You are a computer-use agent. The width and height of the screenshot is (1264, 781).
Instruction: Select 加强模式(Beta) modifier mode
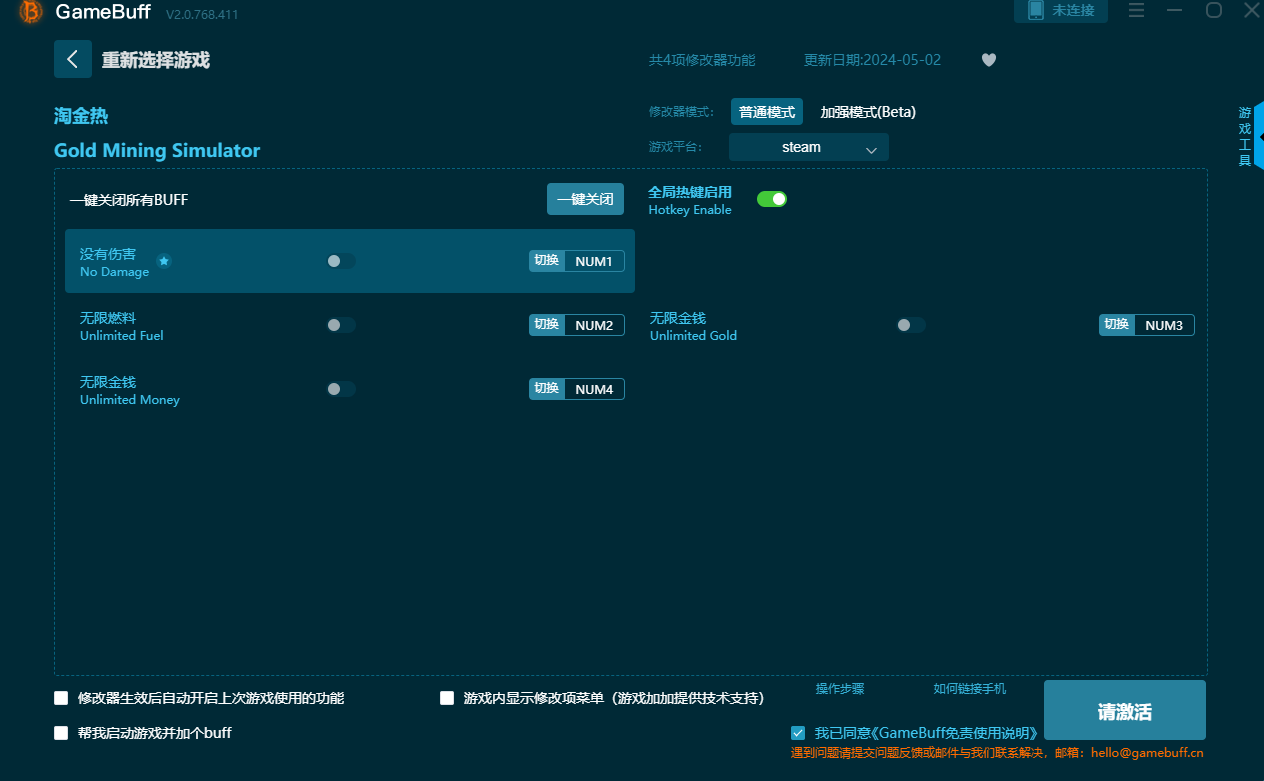[868, 112]
